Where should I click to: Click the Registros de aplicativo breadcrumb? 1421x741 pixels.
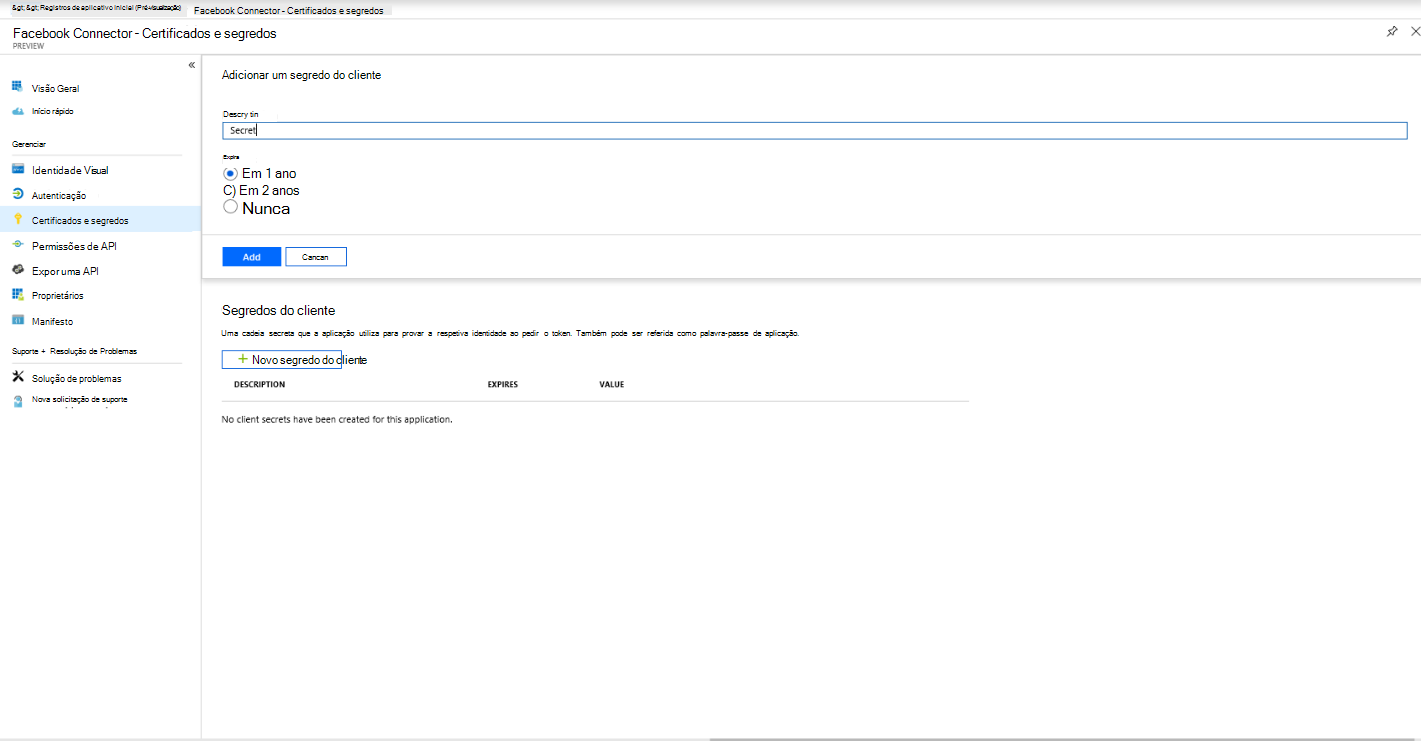coord(97,8)
